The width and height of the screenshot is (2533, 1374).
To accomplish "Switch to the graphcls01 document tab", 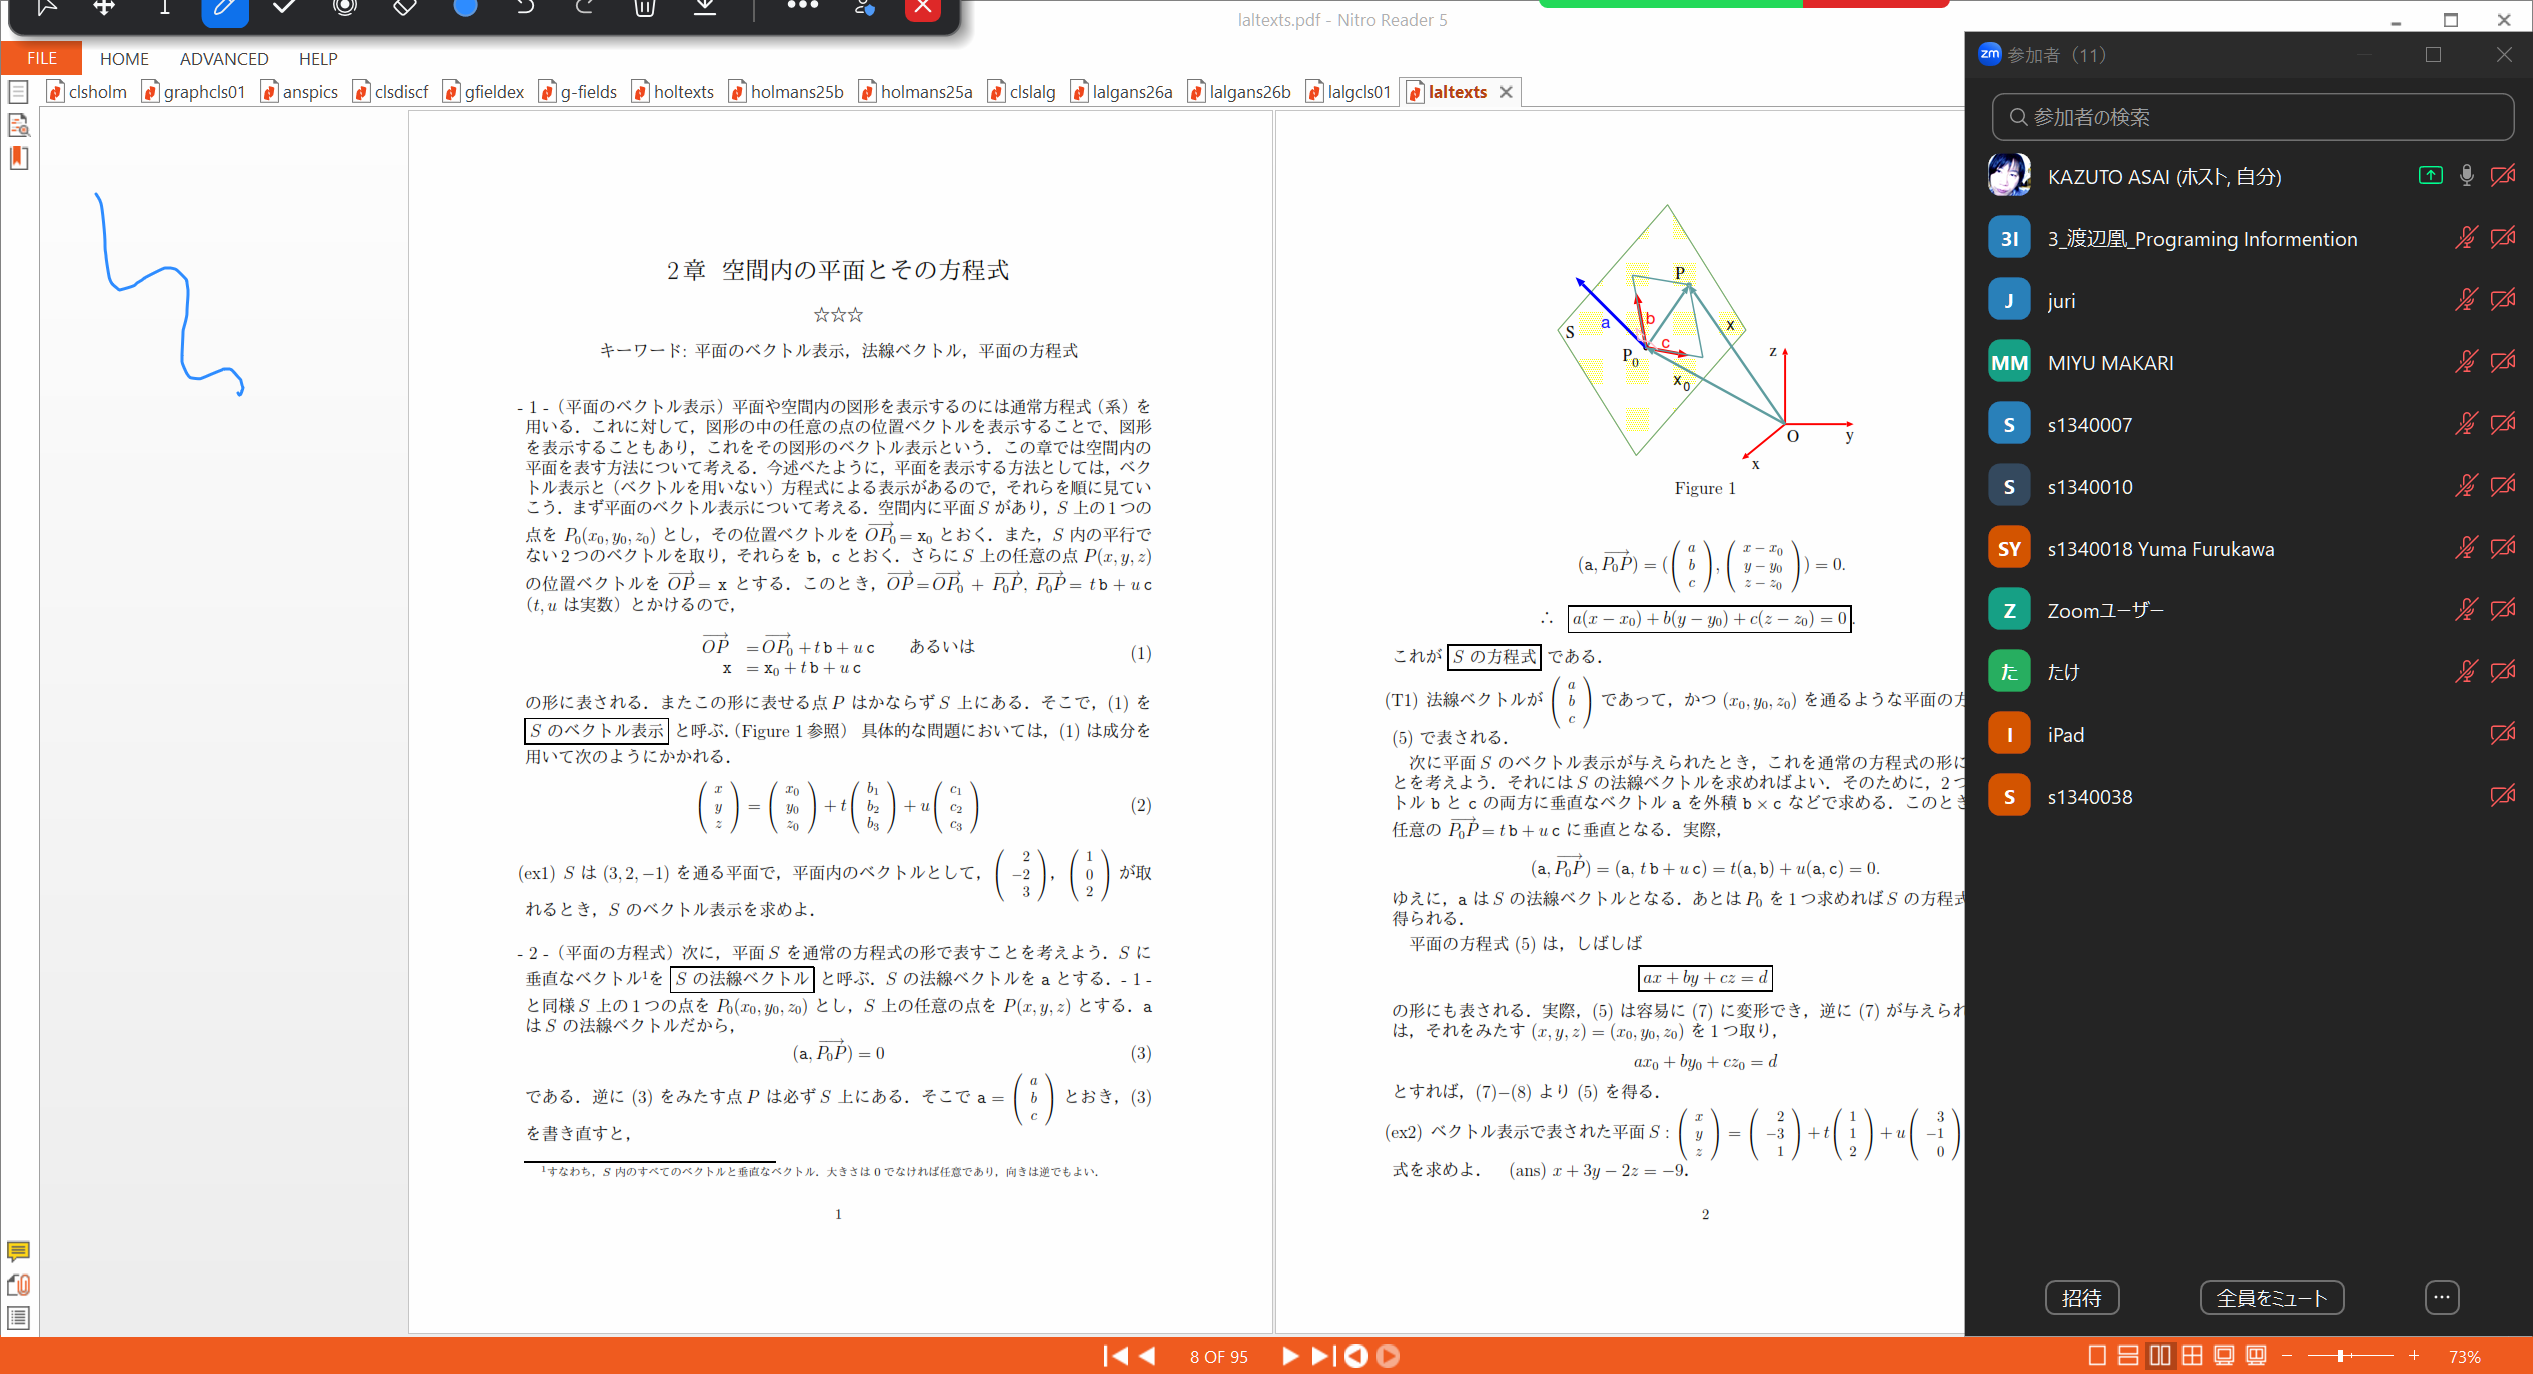I will coord(195,92).
